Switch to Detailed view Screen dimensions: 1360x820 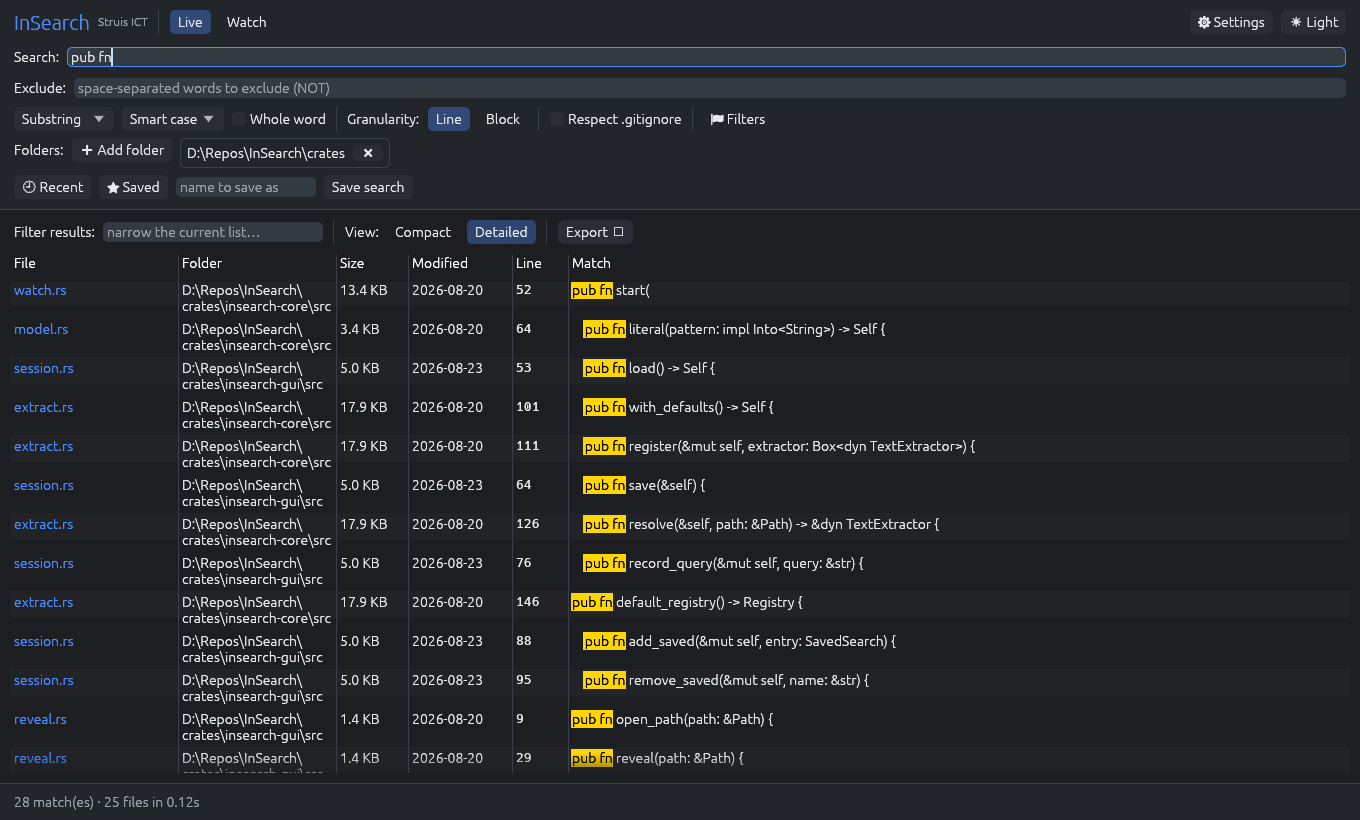pyautogui.click(x=501, y=232)
